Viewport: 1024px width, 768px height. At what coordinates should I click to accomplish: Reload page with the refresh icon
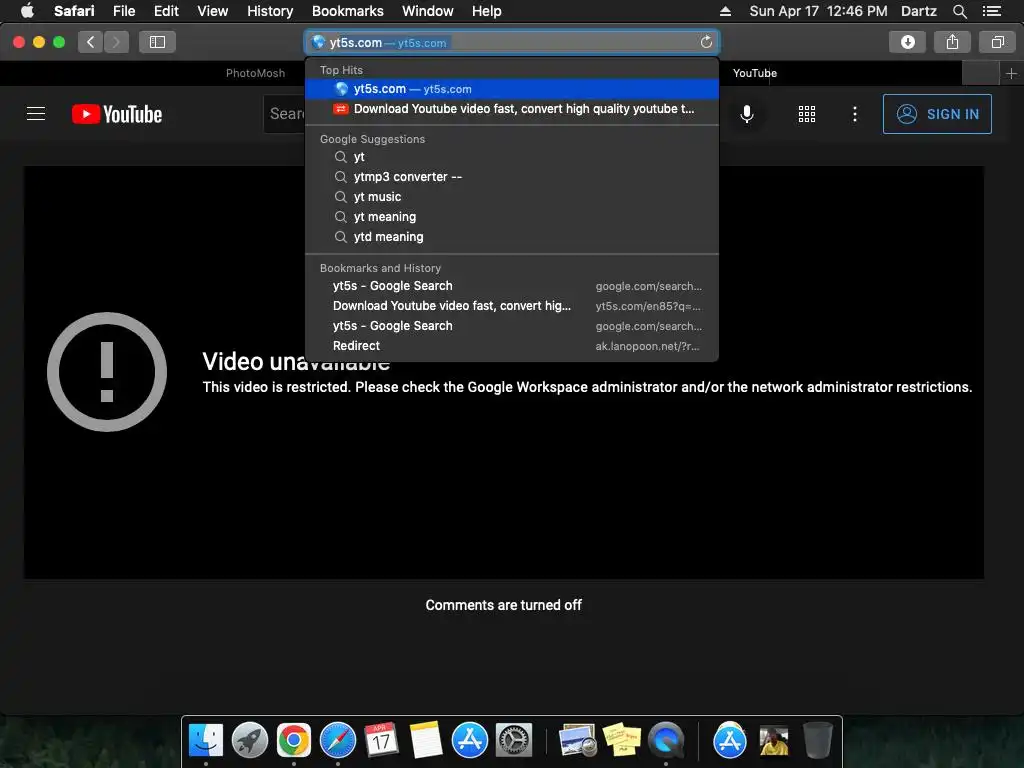[706, 42]
